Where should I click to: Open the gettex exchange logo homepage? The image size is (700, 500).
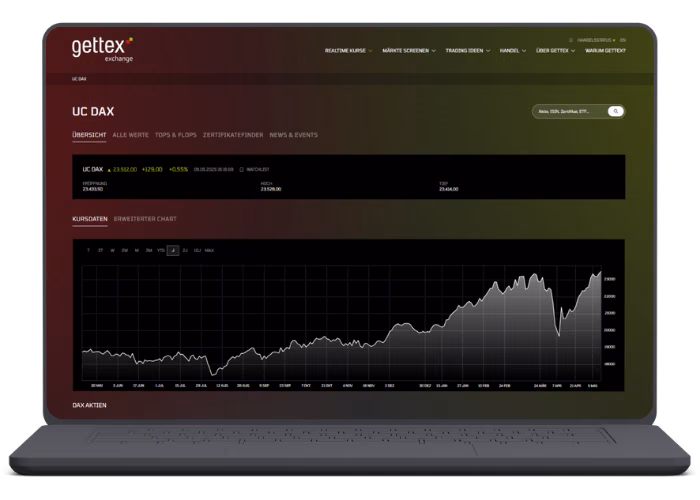tap(102, 50)
